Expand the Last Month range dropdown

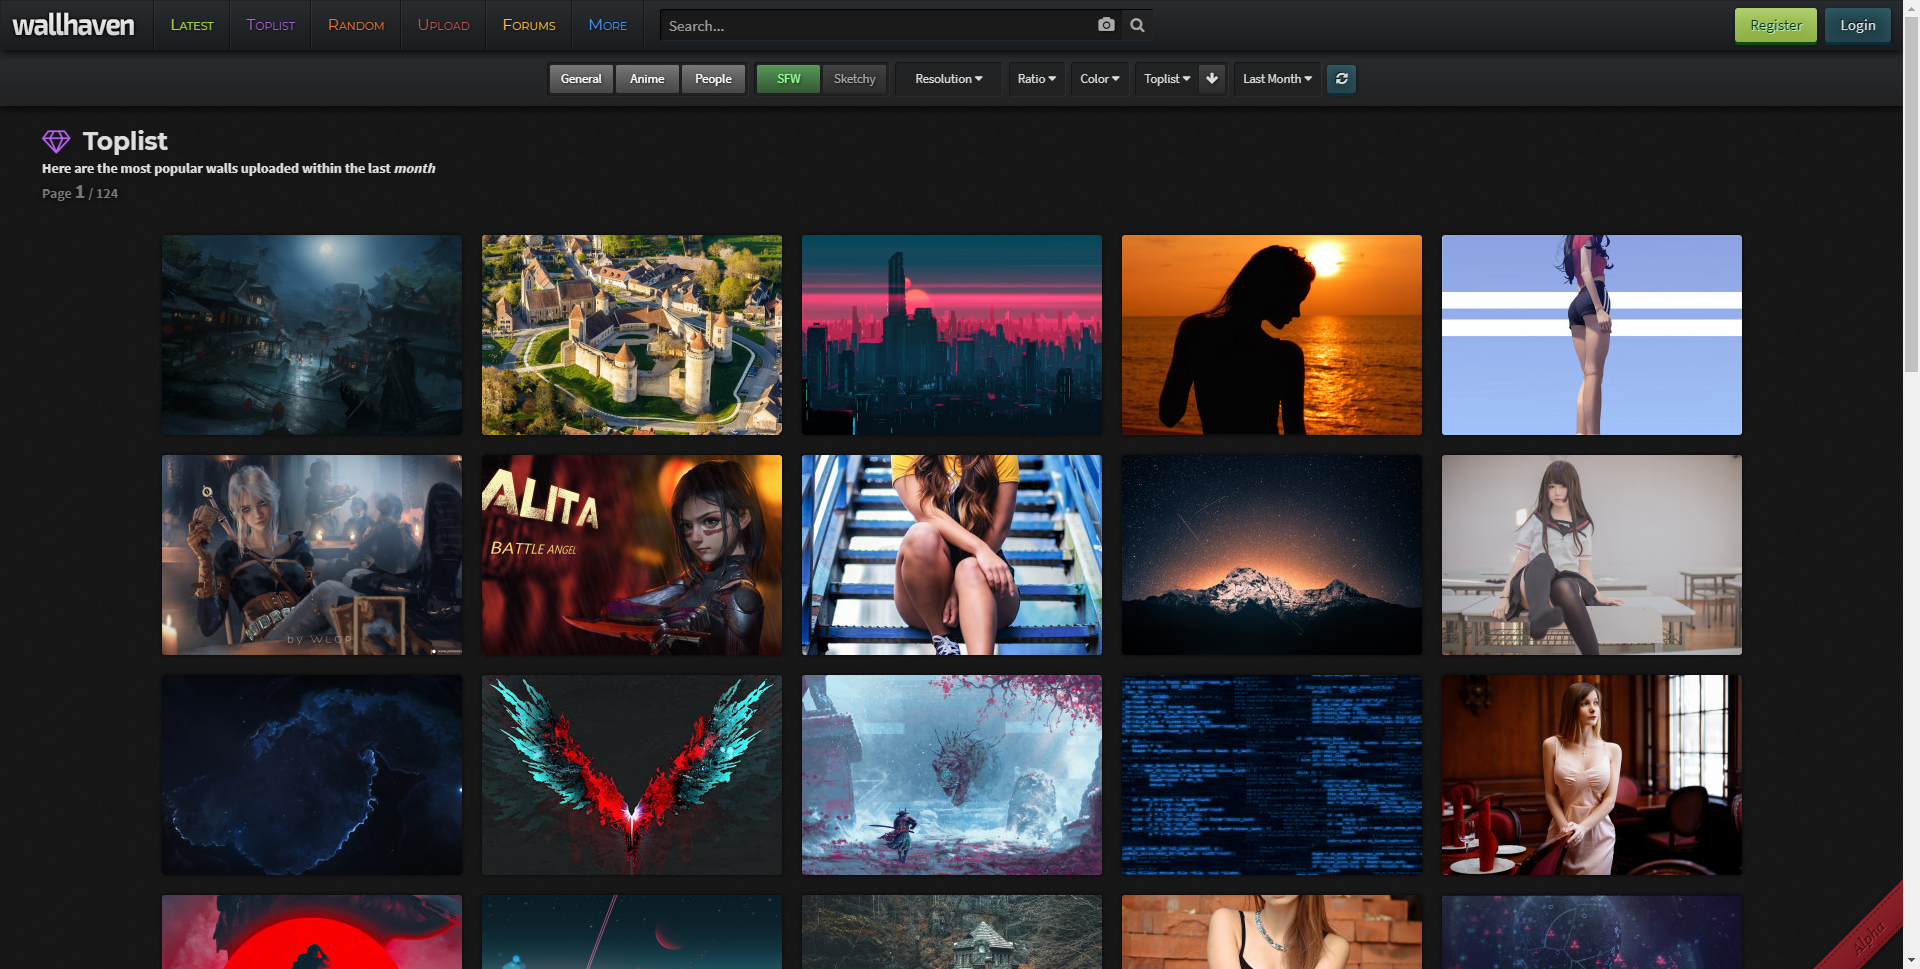tap(1277, 79)
